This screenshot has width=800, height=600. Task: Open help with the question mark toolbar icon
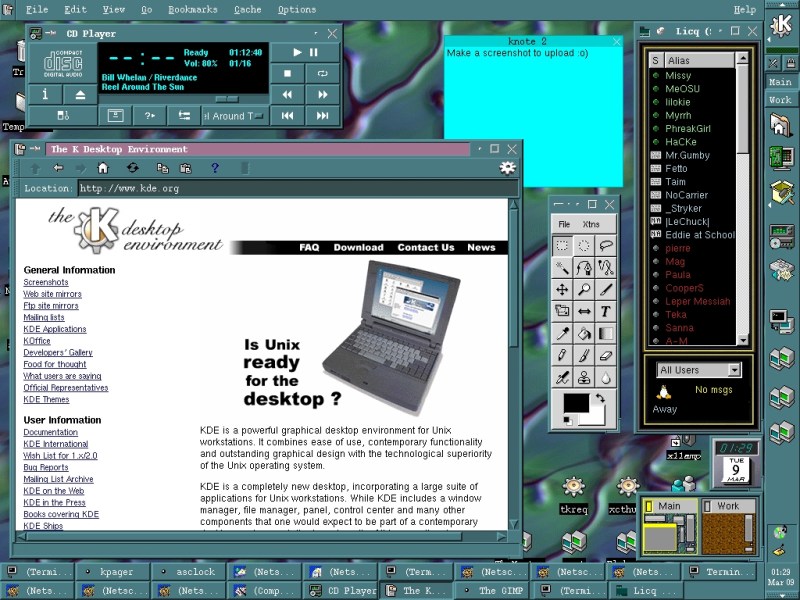[215, 168]
